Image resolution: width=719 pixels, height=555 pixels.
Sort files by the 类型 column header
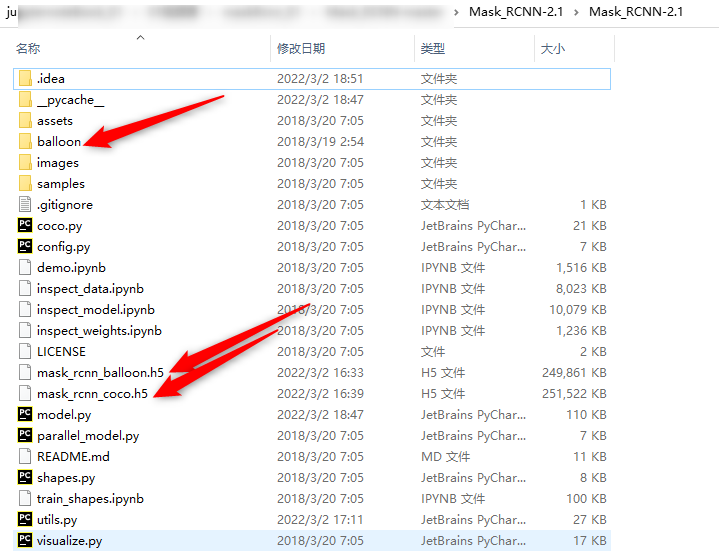(x=432, y=48)
